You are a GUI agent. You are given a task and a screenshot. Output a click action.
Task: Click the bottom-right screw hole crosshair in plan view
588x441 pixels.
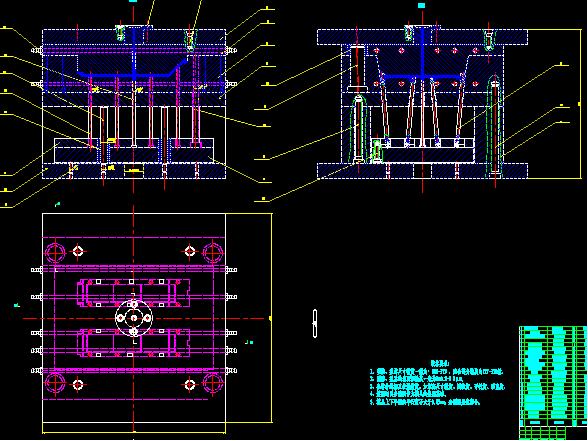[x=190, y=385]
